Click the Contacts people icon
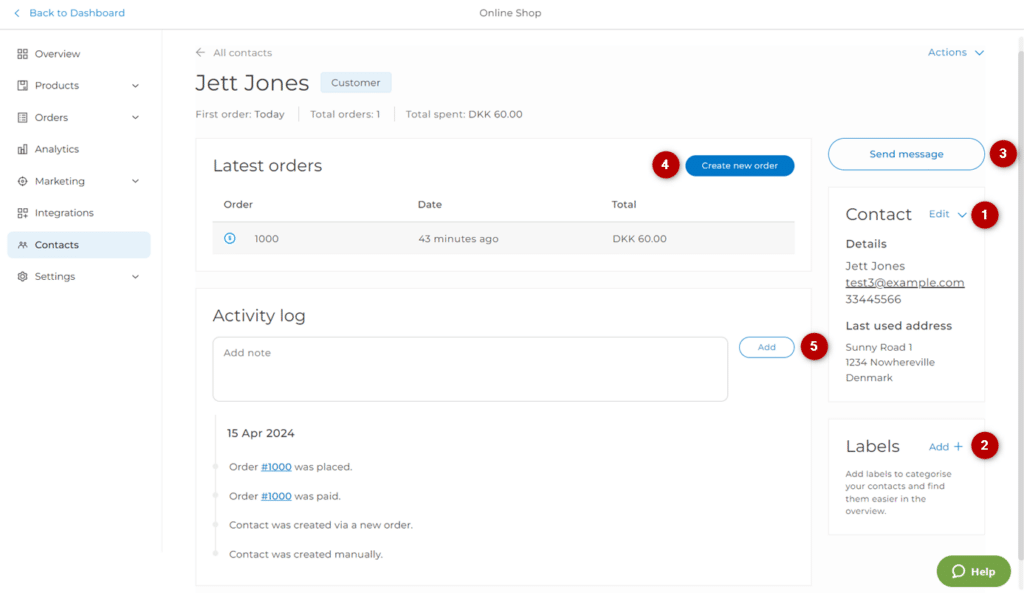 point(23,245)
